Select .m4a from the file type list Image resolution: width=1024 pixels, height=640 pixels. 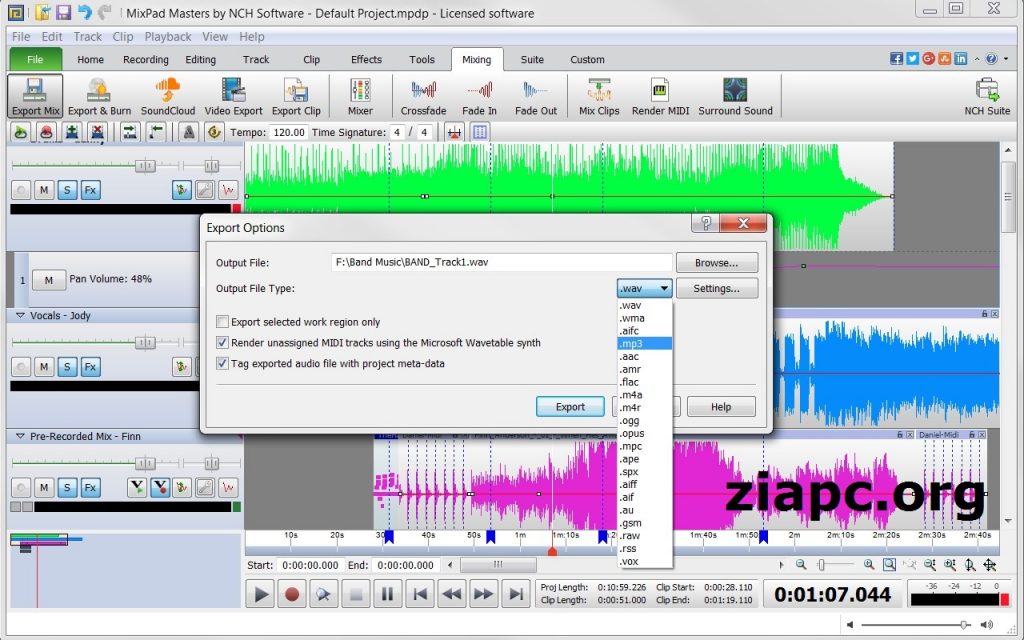645,395
